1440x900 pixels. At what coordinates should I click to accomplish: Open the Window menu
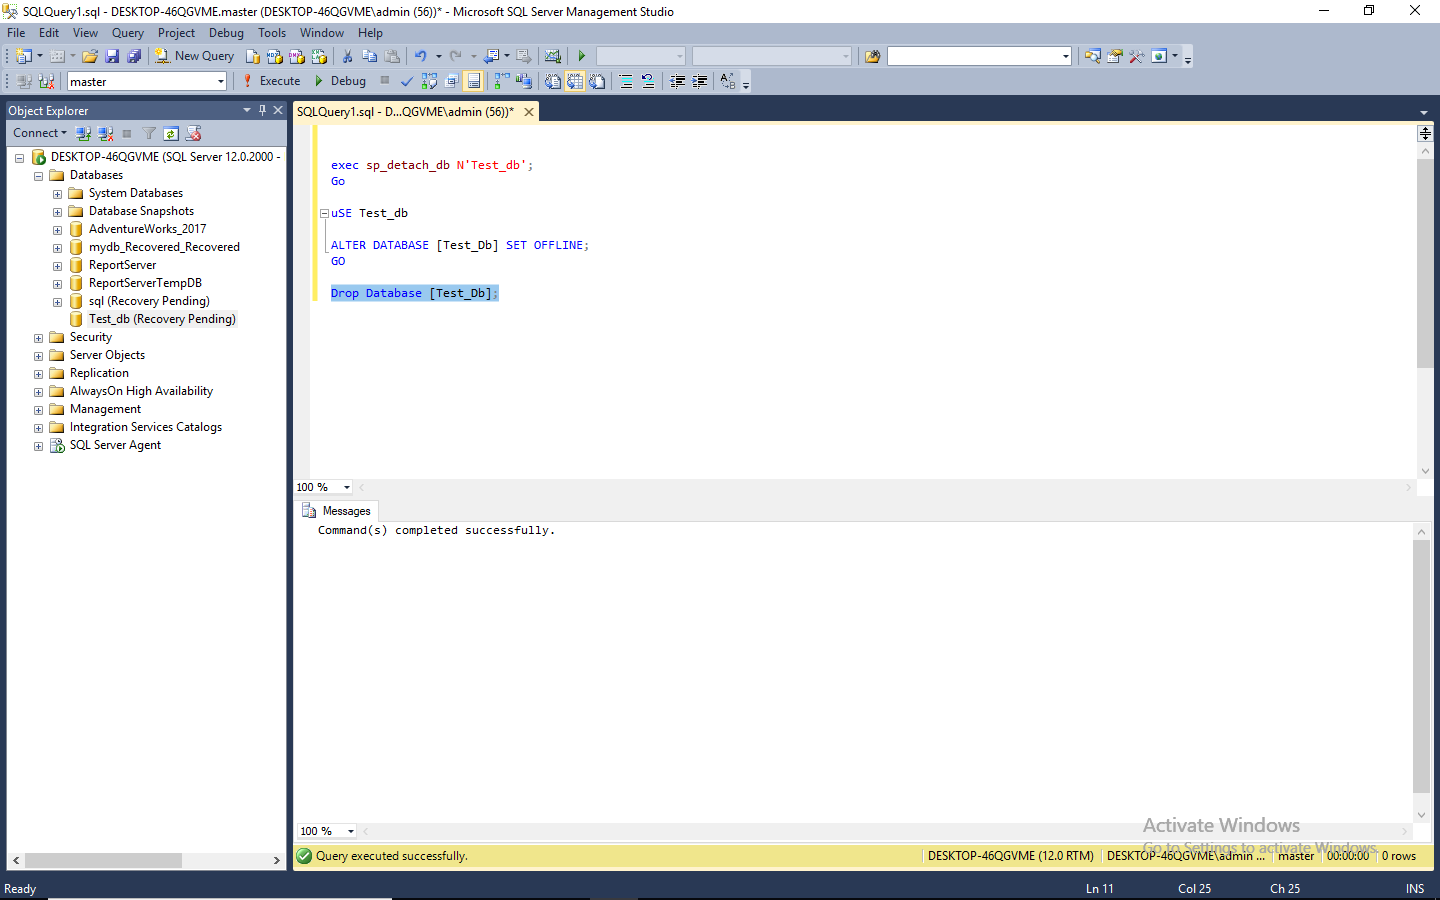(322, 33)
